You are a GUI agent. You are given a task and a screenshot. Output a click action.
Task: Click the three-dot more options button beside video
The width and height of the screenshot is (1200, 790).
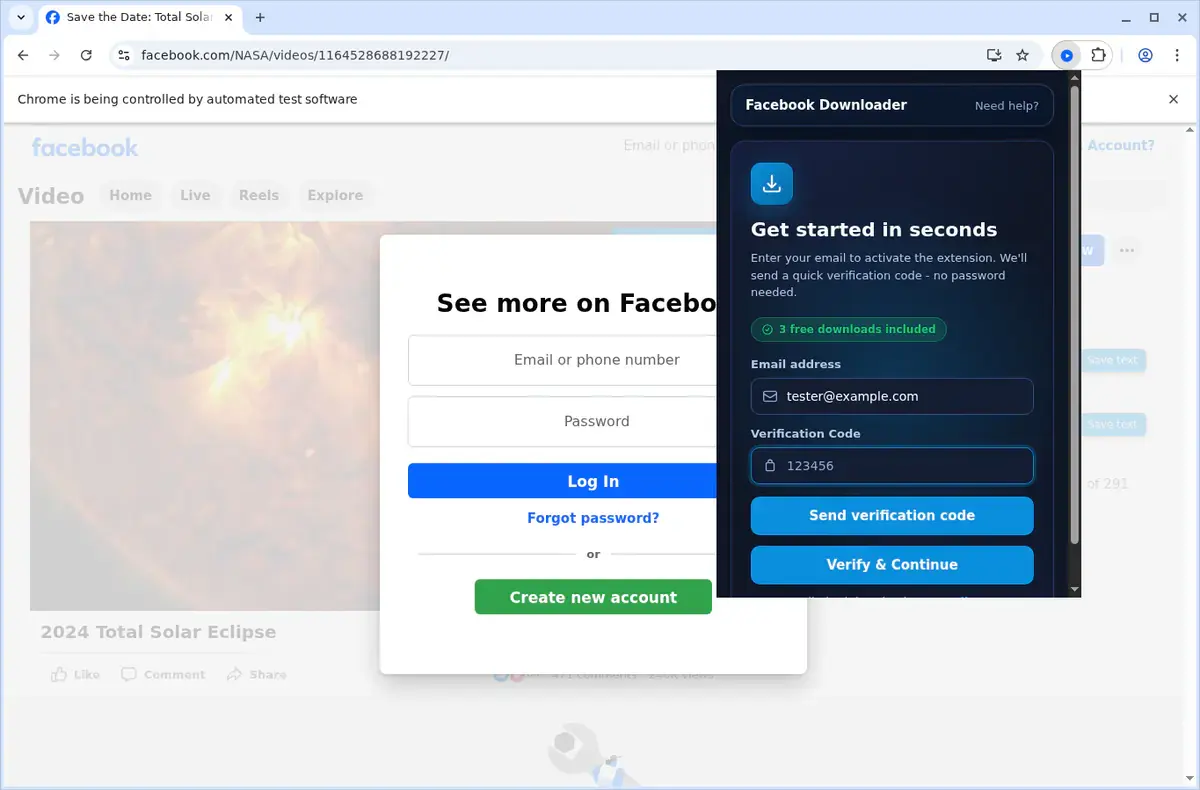click(x=1127, y=250)
